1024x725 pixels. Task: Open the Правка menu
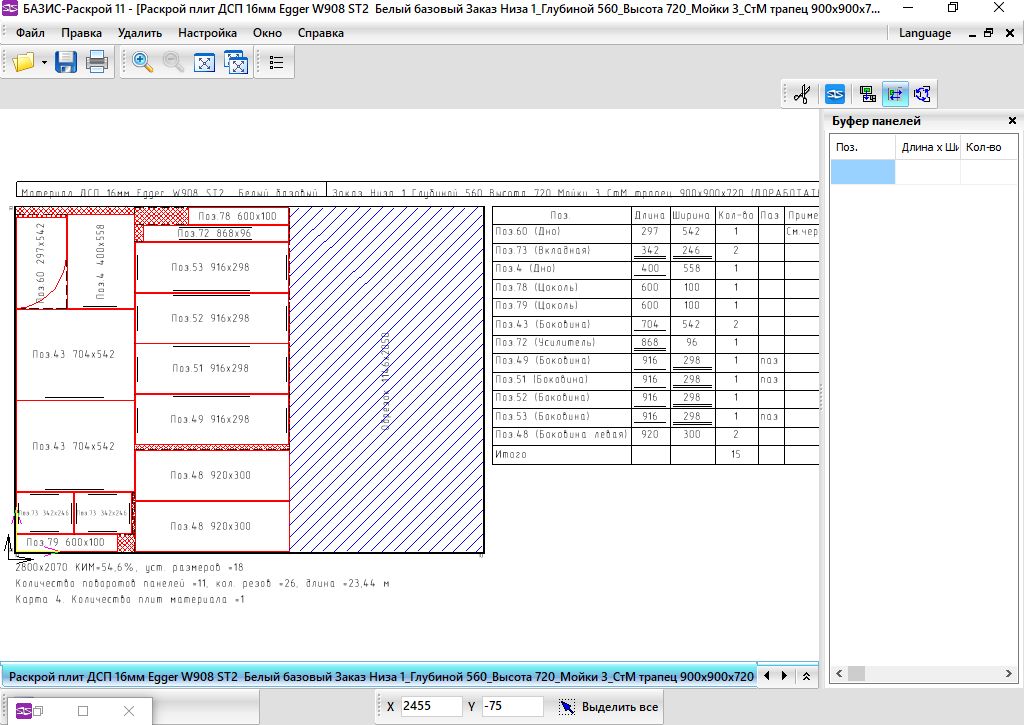coord(81,33)
